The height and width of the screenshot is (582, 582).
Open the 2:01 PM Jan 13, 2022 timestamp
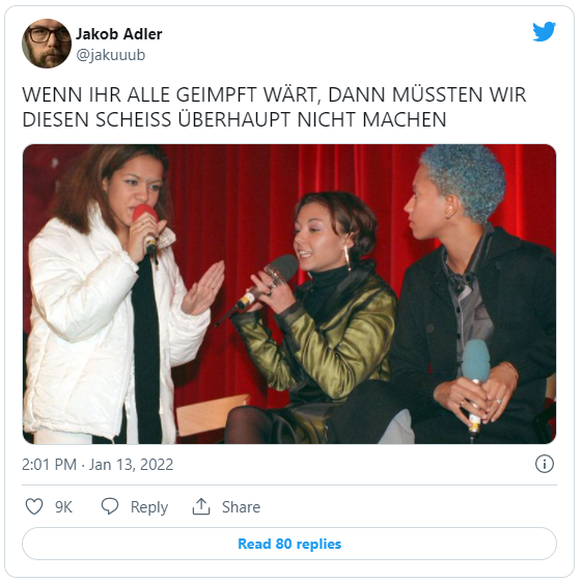tap(98, 465)
